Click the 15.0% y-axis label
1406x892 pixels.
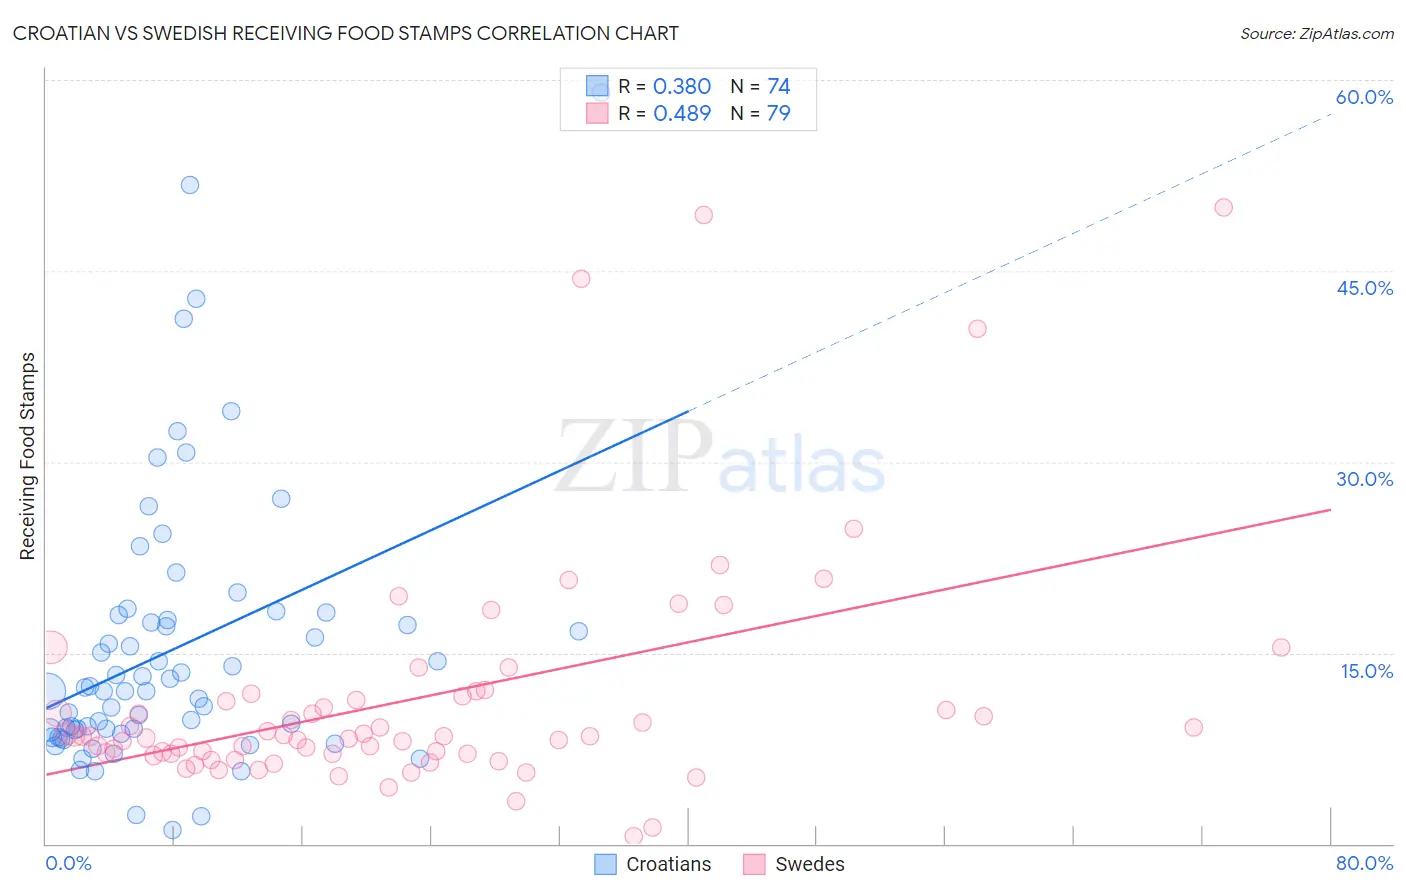point(1366,671)
